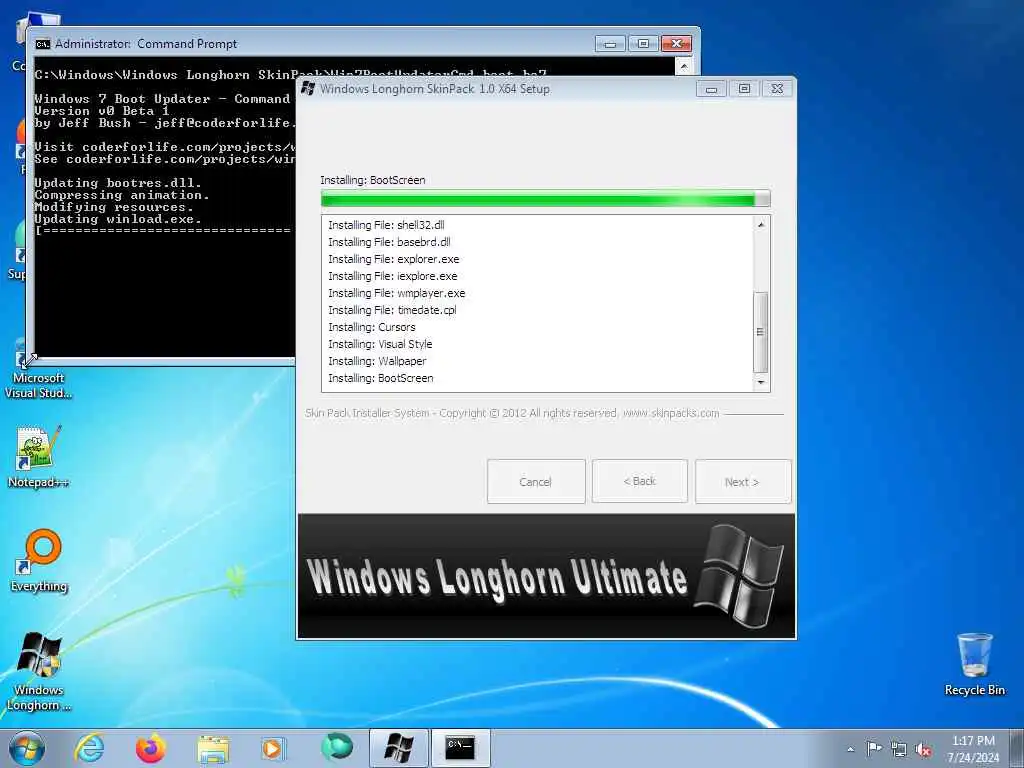Click the Show Desktop strip on taskbar
This screenshot has width=1024, height=768.
[1017, 748]
